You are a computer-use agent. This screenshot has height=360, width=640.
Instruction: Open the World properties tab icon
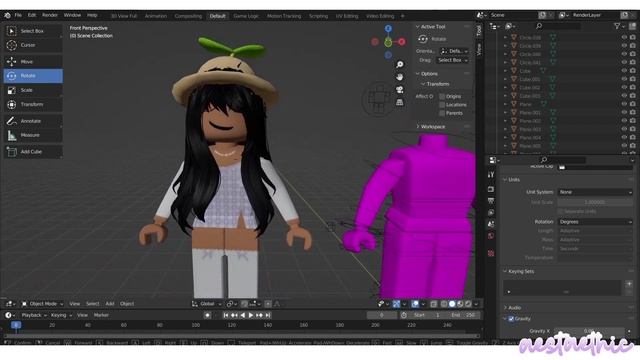click(x=491, y=236)
